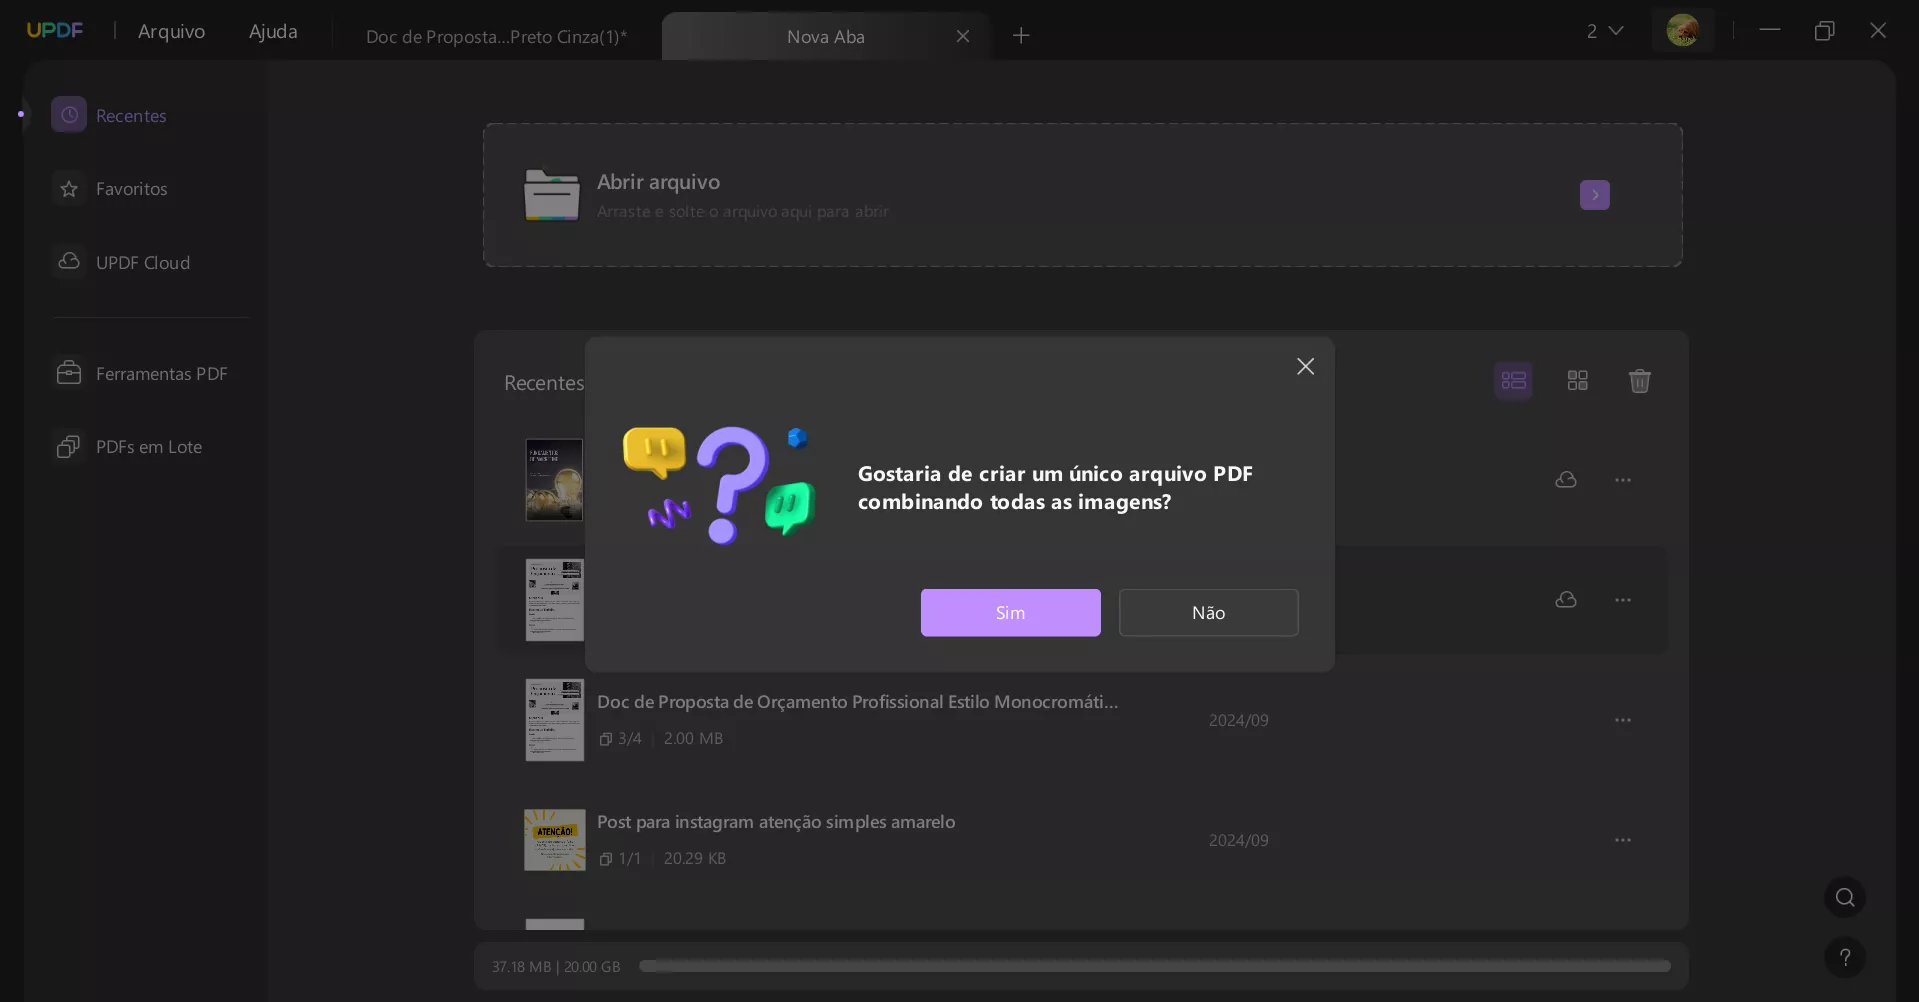Open the Recentes section
Screen dimensions: 1919x1002
click(x=132, y=115)
